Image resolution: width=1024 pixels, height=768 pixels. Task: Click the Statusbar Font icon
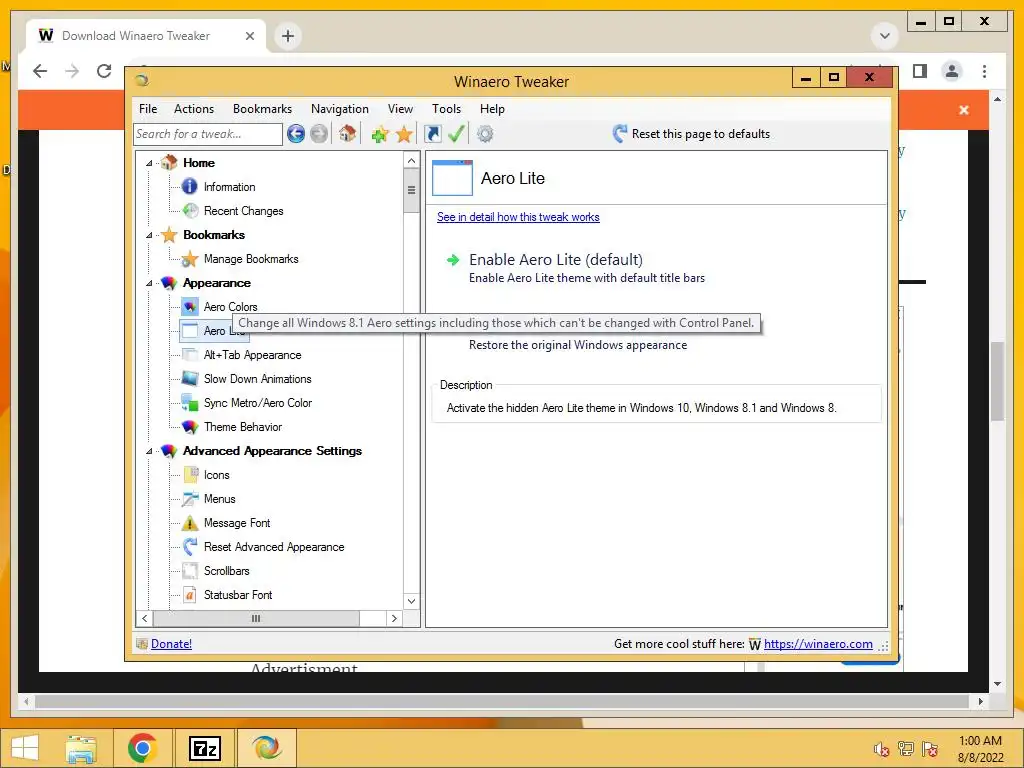pyautogui.click(x=190, y=595)
